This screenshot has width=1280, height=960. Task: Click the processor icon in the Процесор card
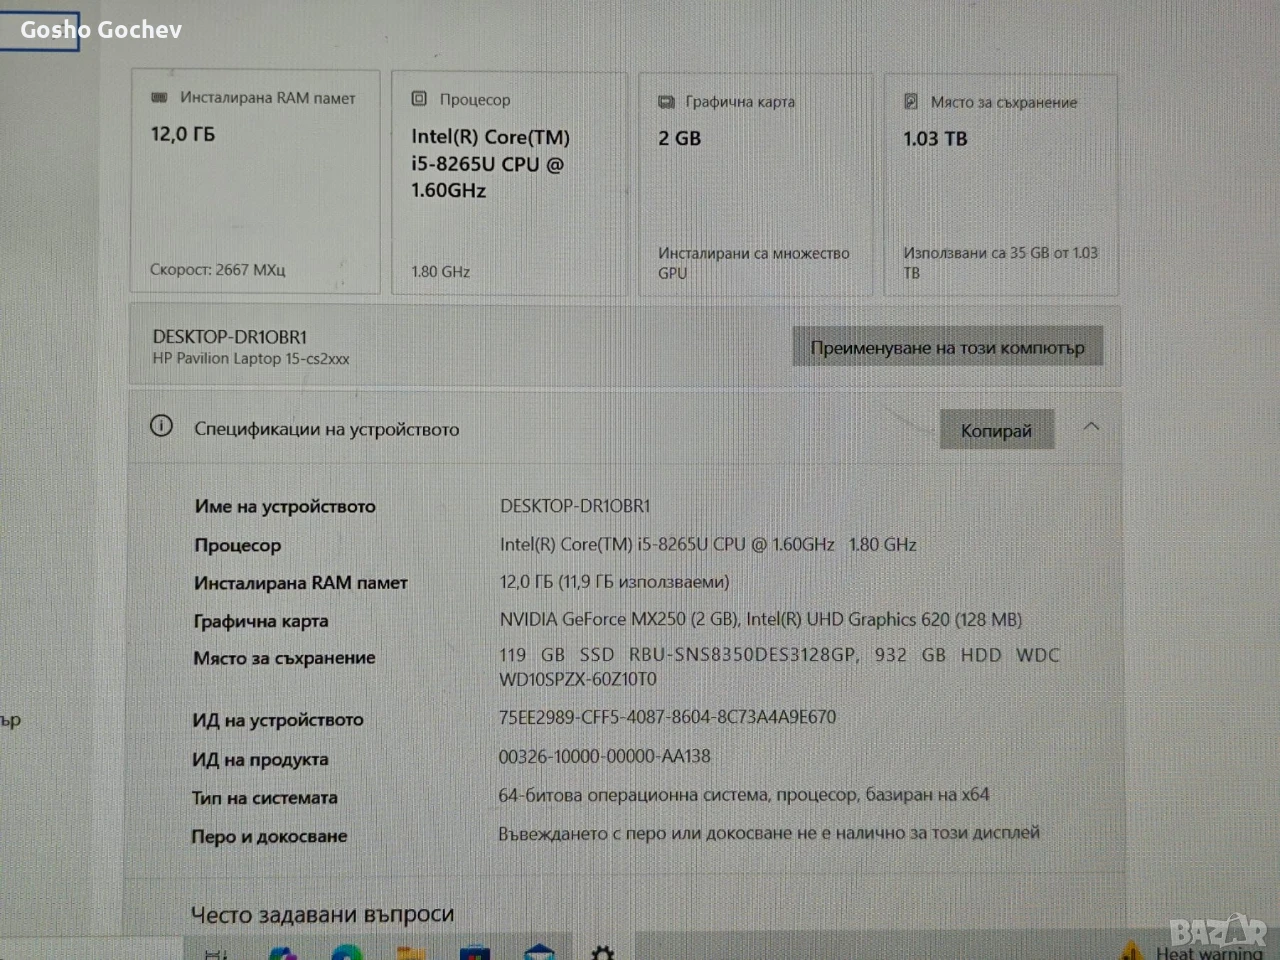click(420, 99)
